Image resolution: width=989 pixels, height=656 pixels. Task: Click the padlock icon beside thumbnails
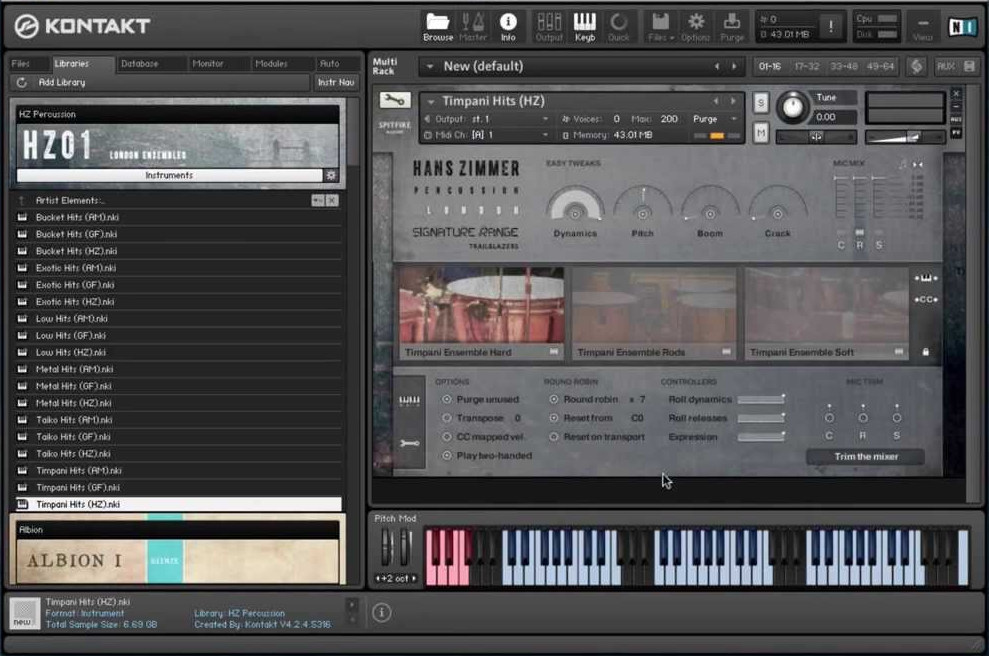click(x=925, y=352)
